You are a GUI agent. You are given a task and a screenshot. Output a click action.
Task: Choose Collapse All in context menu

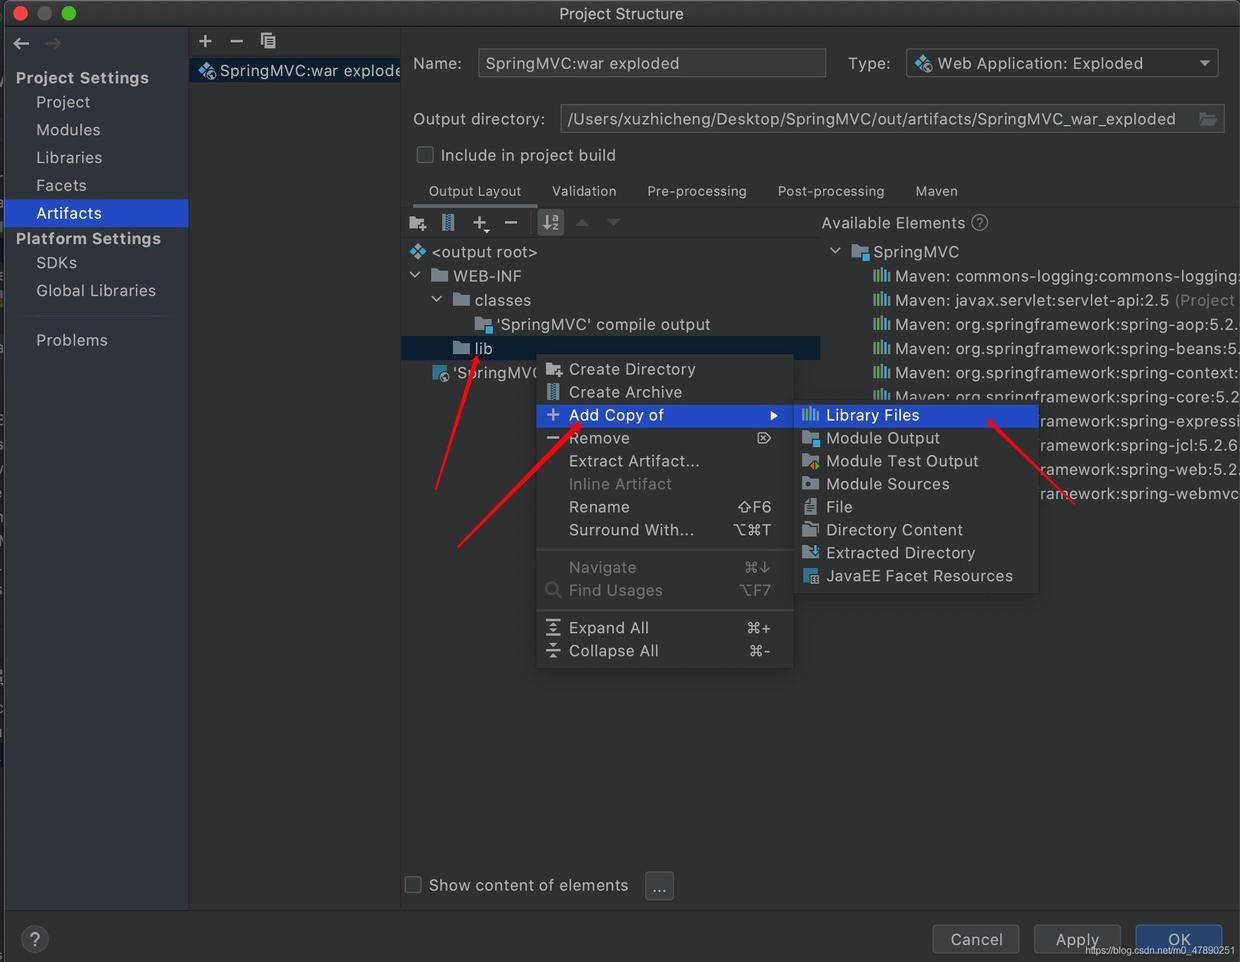click(665, 651)
